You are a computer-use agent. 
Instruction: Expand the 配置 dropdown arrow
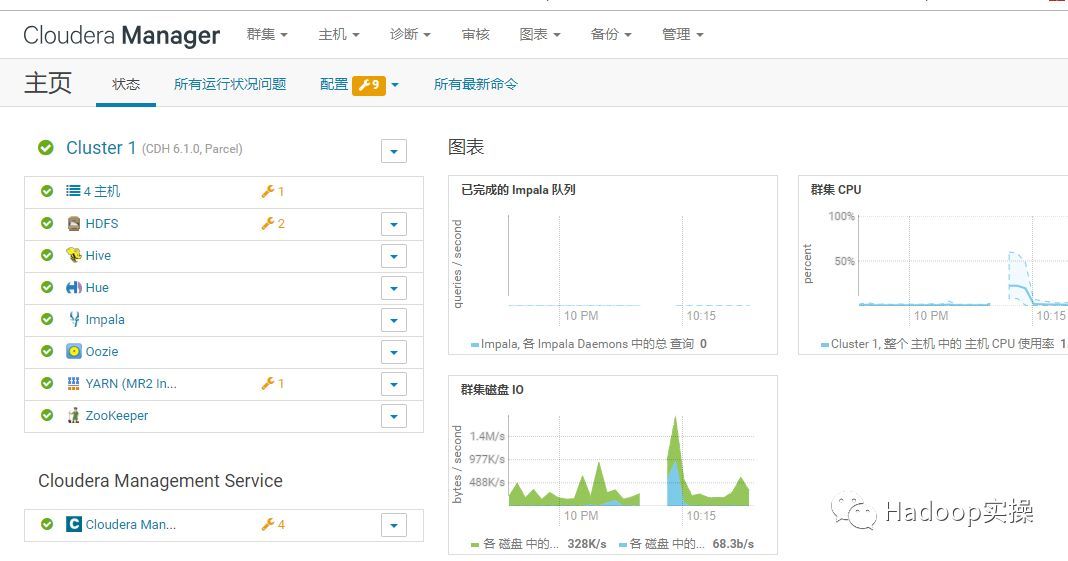coord(395,85)
